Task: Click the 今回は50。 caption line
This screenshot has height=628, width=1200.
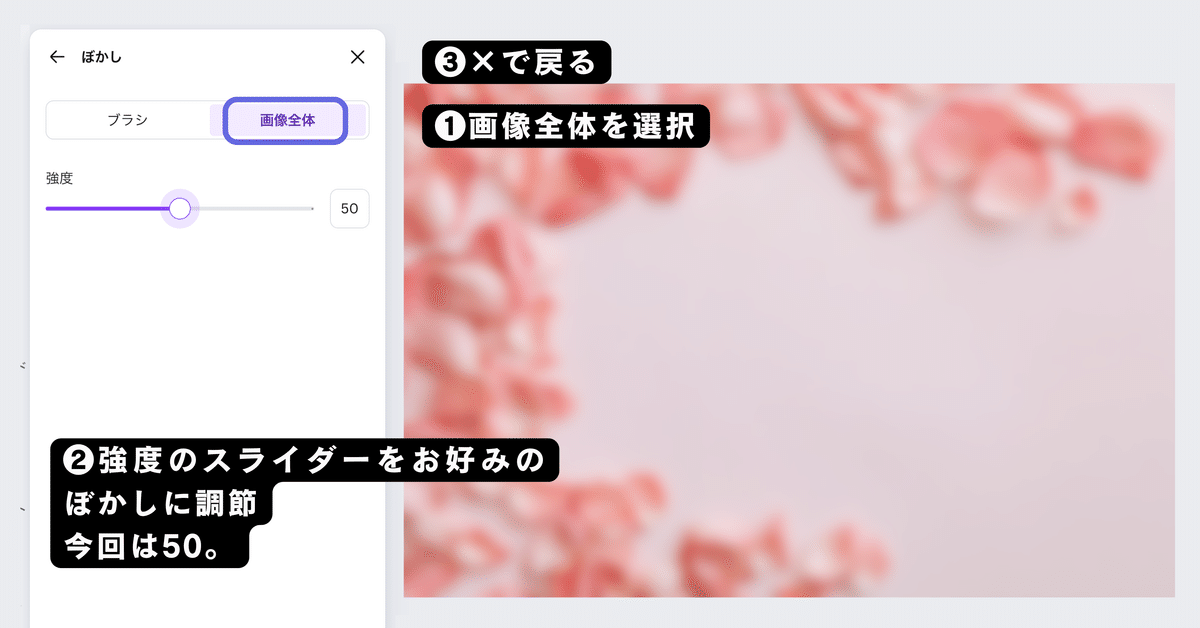Action: (x=149, y=547)
